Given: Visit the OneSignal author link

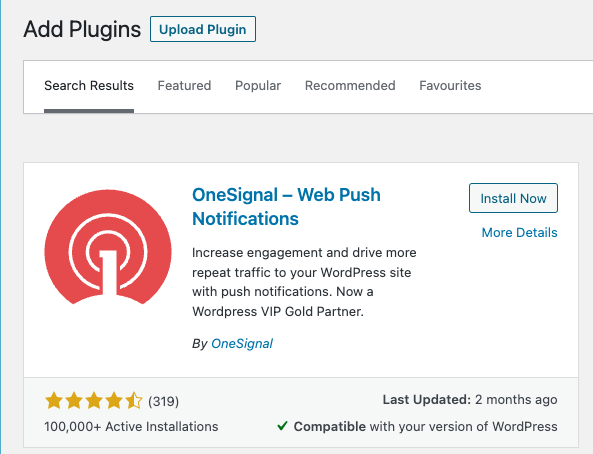Looking at the screenshot, I should click(x=242, y=344).
